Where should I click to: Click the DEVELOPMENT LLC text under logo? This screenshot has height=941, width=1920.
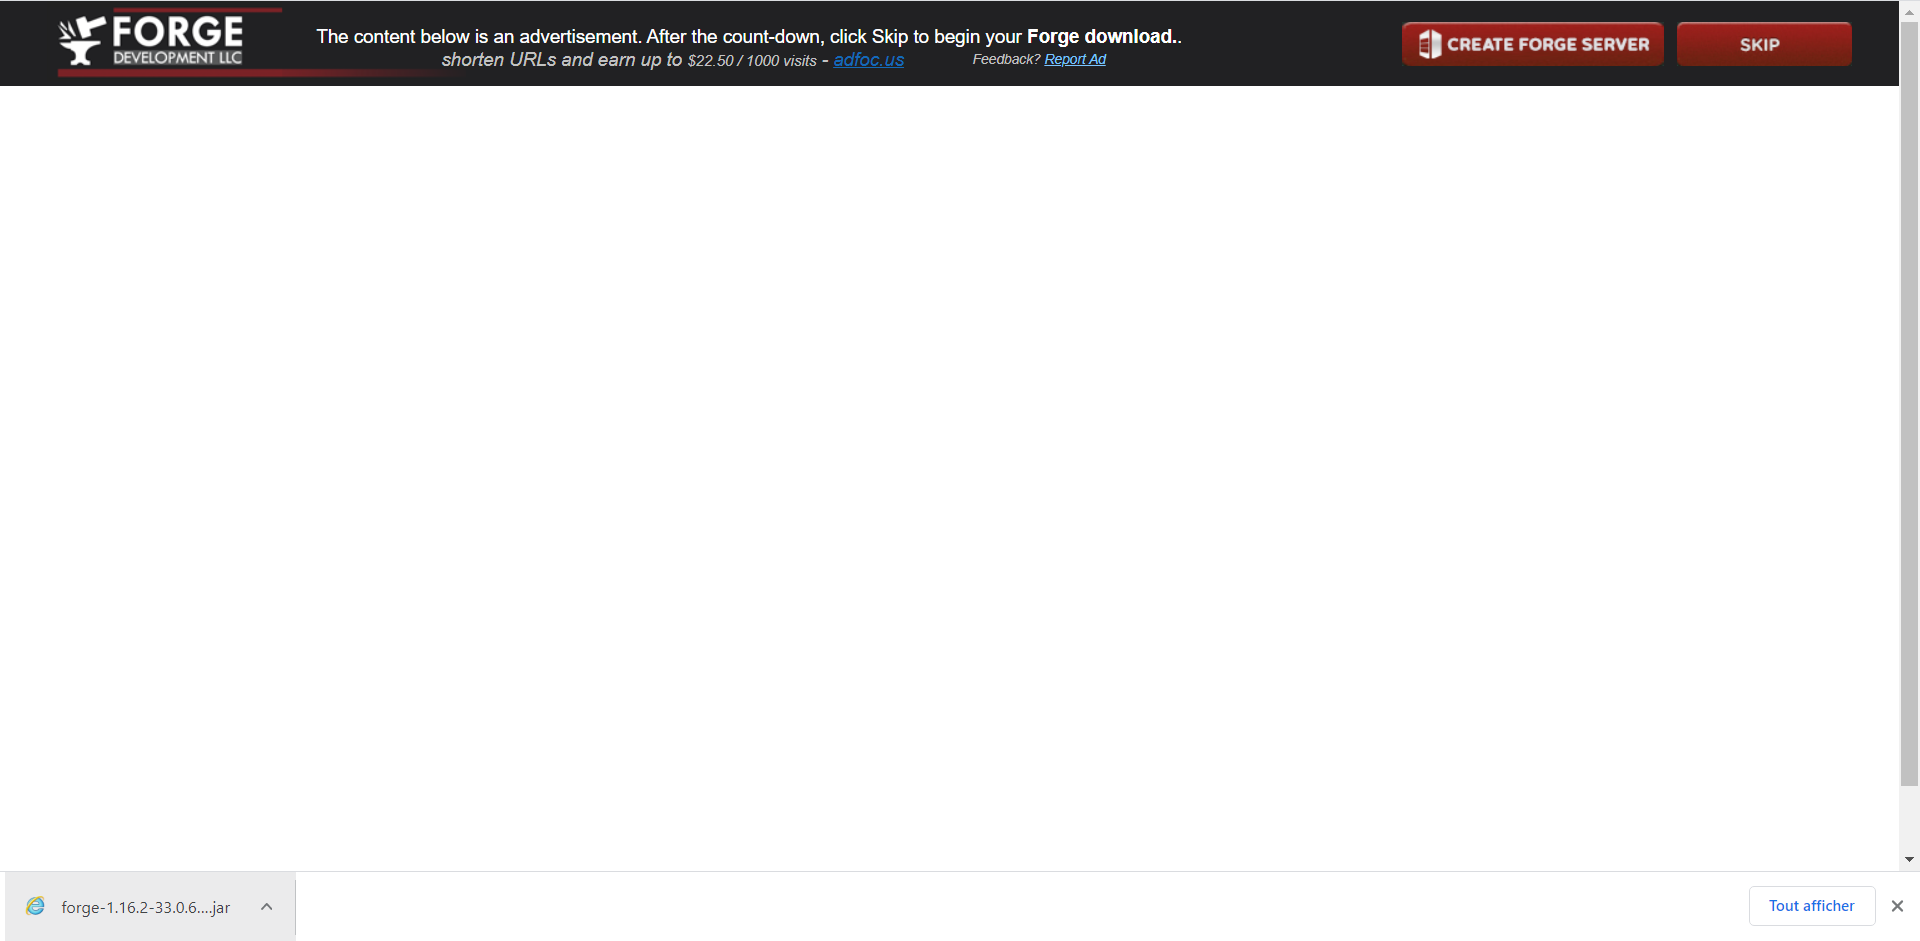point(177,58)
